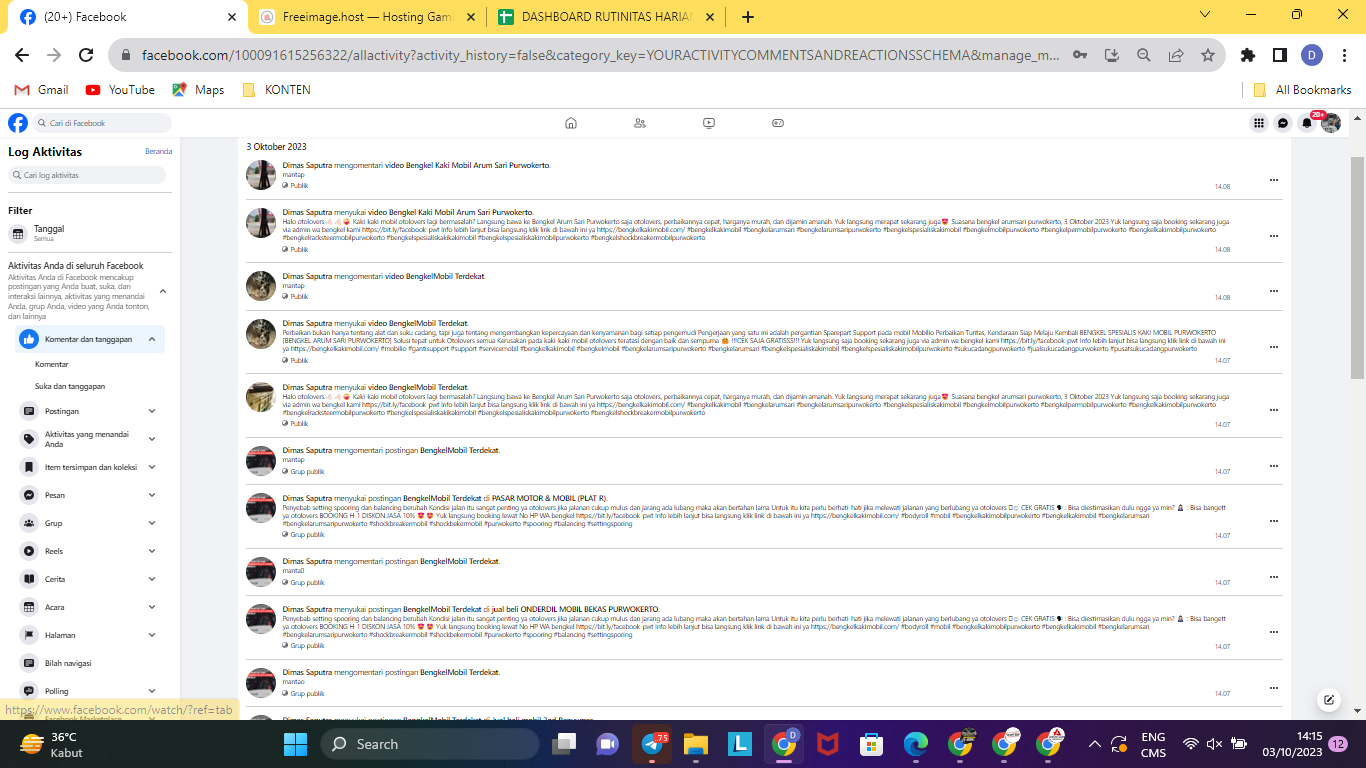The width and height of the screenshot is (1366, 768).
Task: Reload the current page
Action: [x=86, y=55]
